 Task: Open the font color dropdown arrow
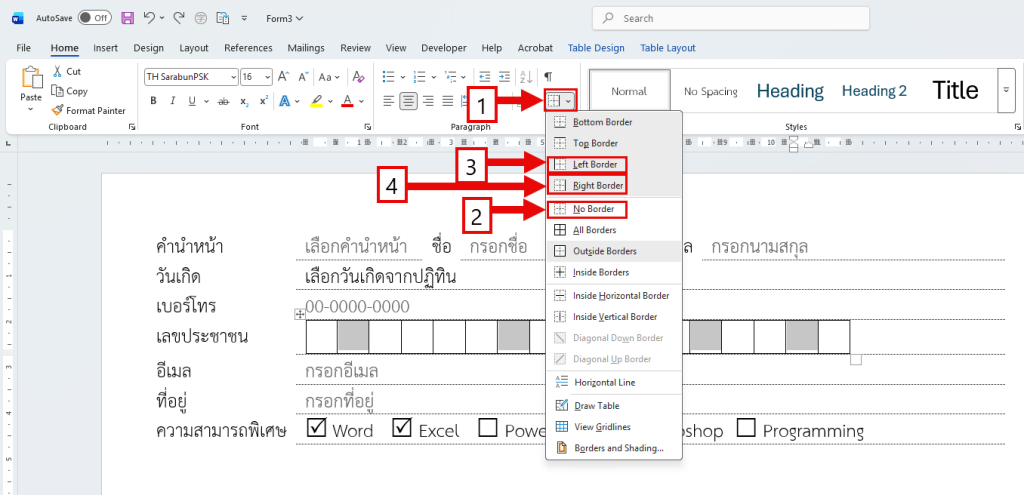[x=362, y=101]
